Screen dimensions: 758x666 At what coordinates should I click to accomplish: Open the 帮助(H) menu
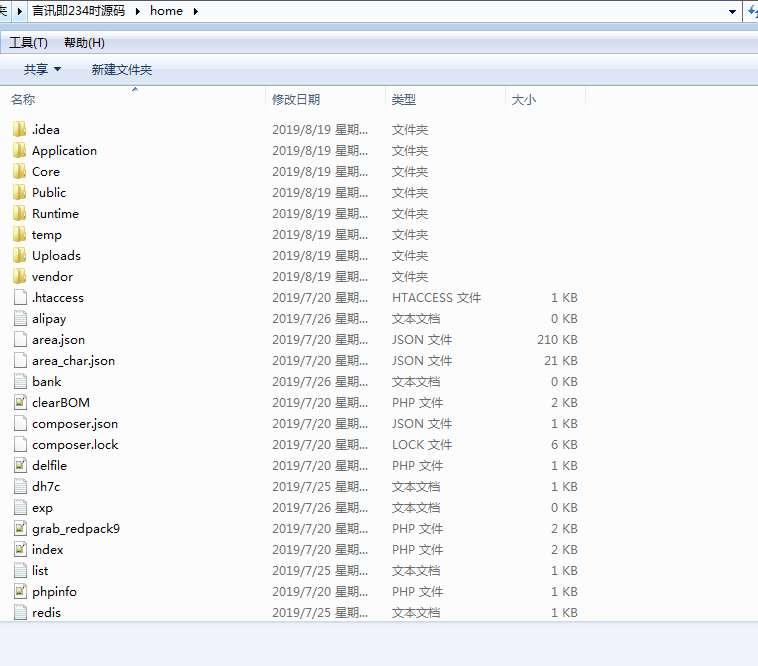pyautogui.click(x=84, y=43)
